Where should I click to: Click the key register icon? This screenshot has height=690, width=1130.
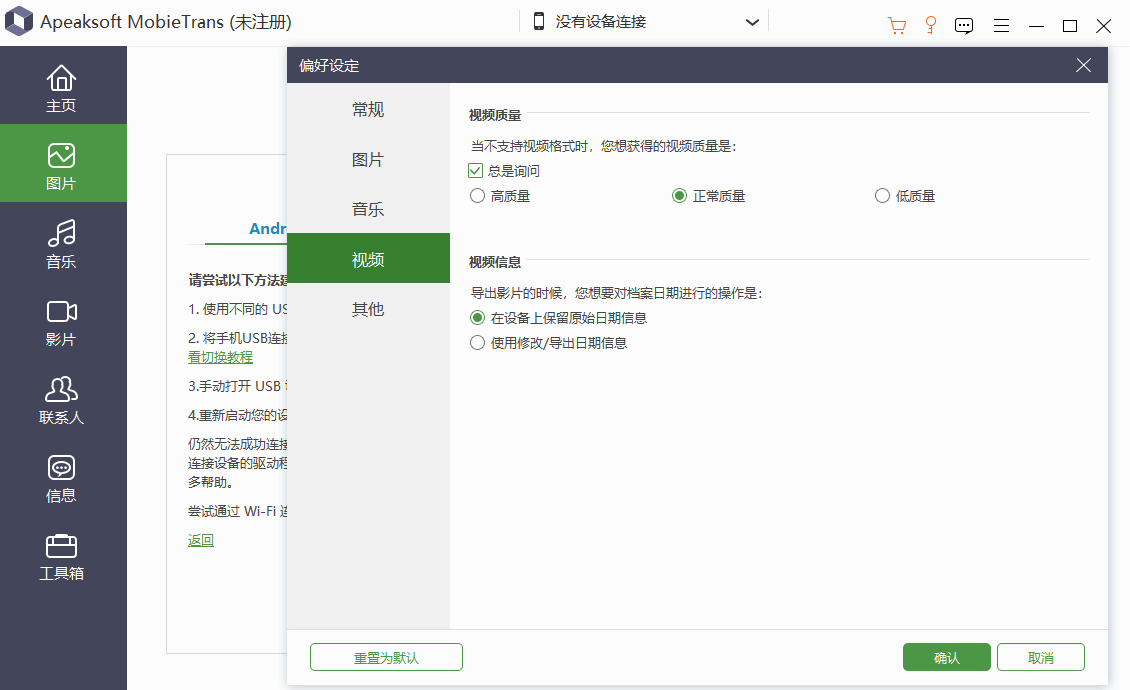tap(930, 25)
